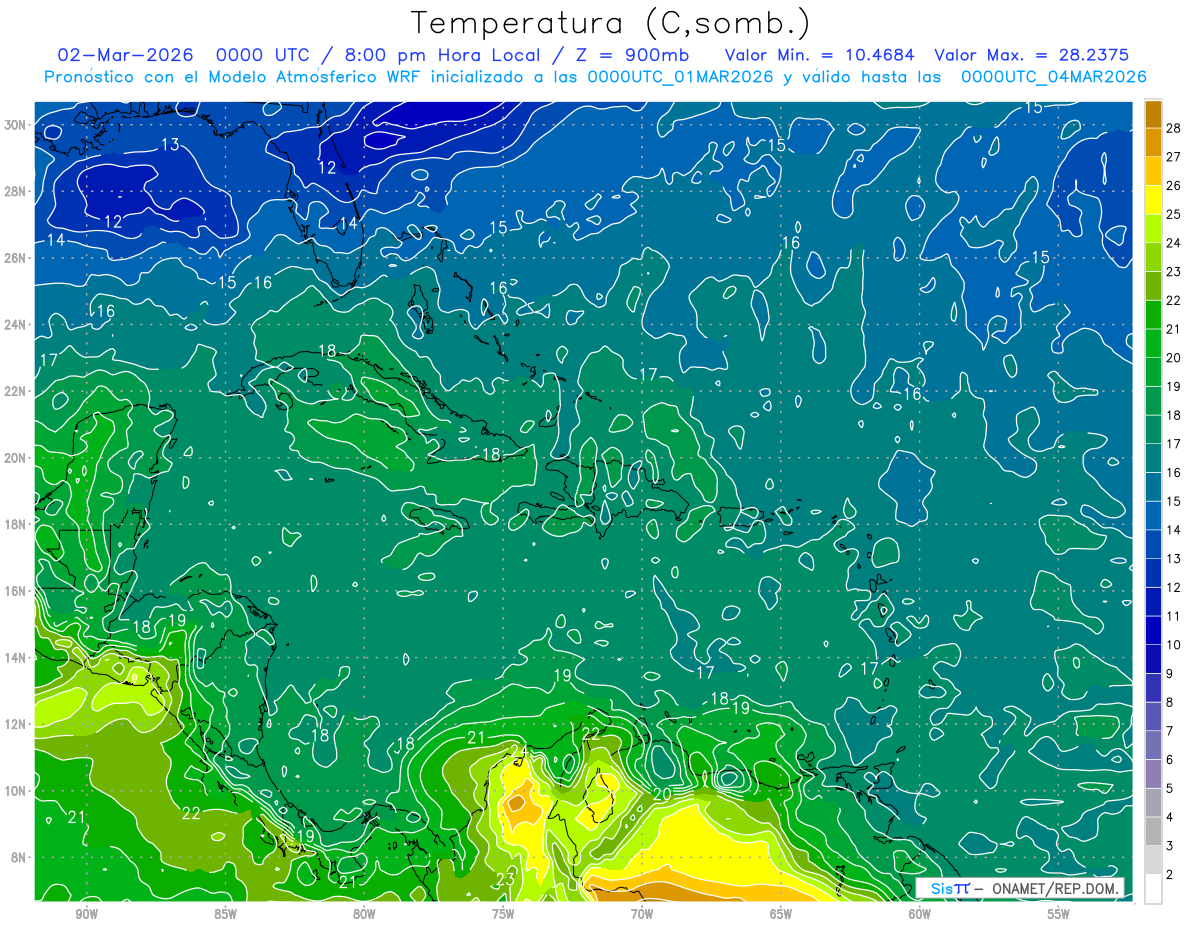Click the 25 label on the color scale

click(1173, 214)
